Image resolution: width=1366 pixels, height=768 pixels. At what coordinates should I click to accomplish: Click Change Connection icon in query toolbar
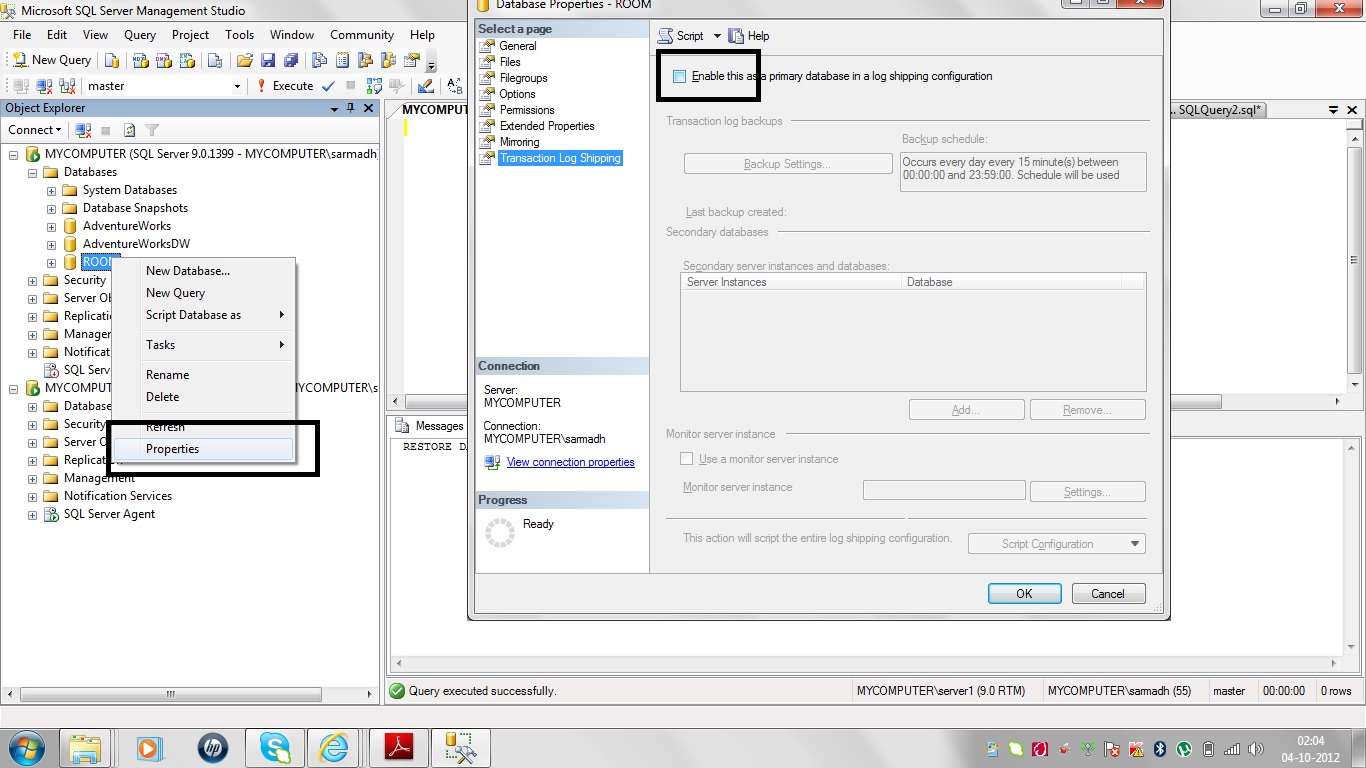[x=66, y=86]
